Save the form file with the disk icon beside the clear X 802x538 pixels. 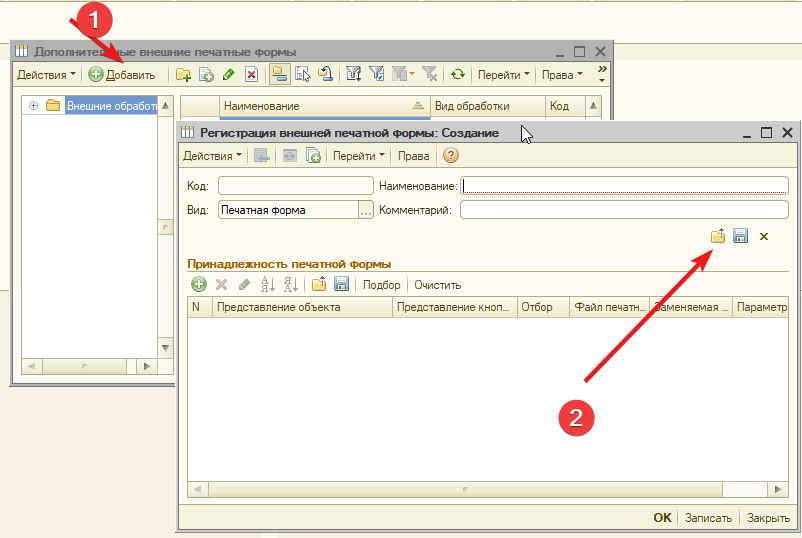(741, 236)
